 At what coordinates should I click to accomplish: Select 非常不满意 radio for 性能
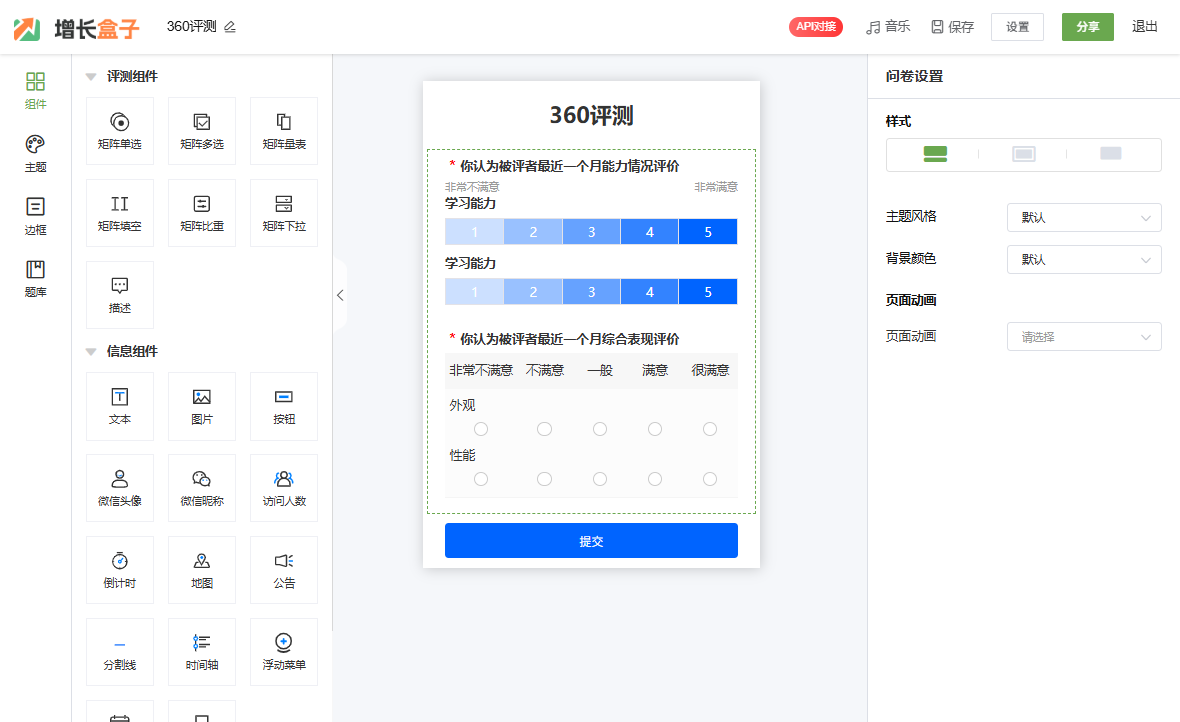click(x=481, y=479)
